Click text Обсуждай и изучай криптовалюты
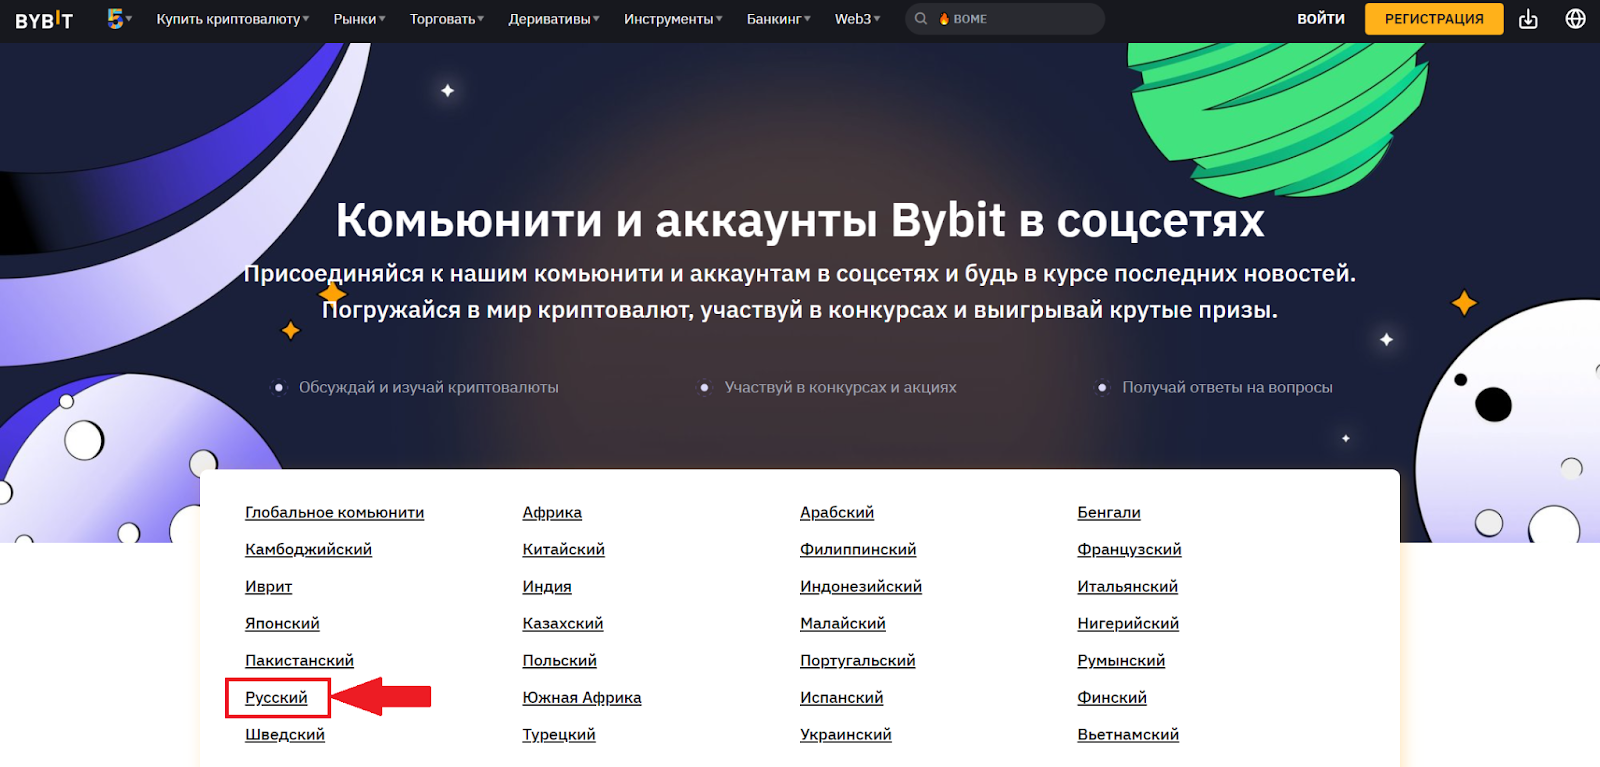 [429, 387]
